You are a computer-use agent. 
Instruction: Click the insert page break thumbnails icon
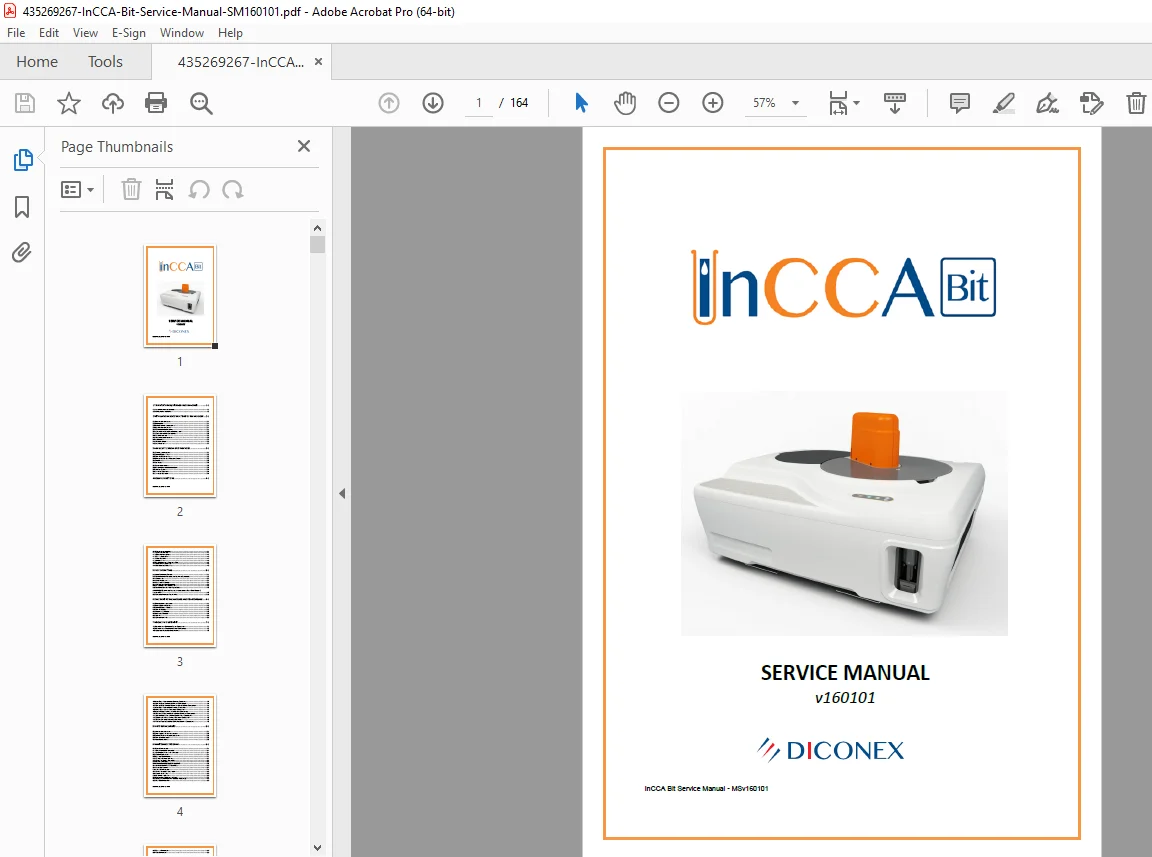tap(165, 190)
